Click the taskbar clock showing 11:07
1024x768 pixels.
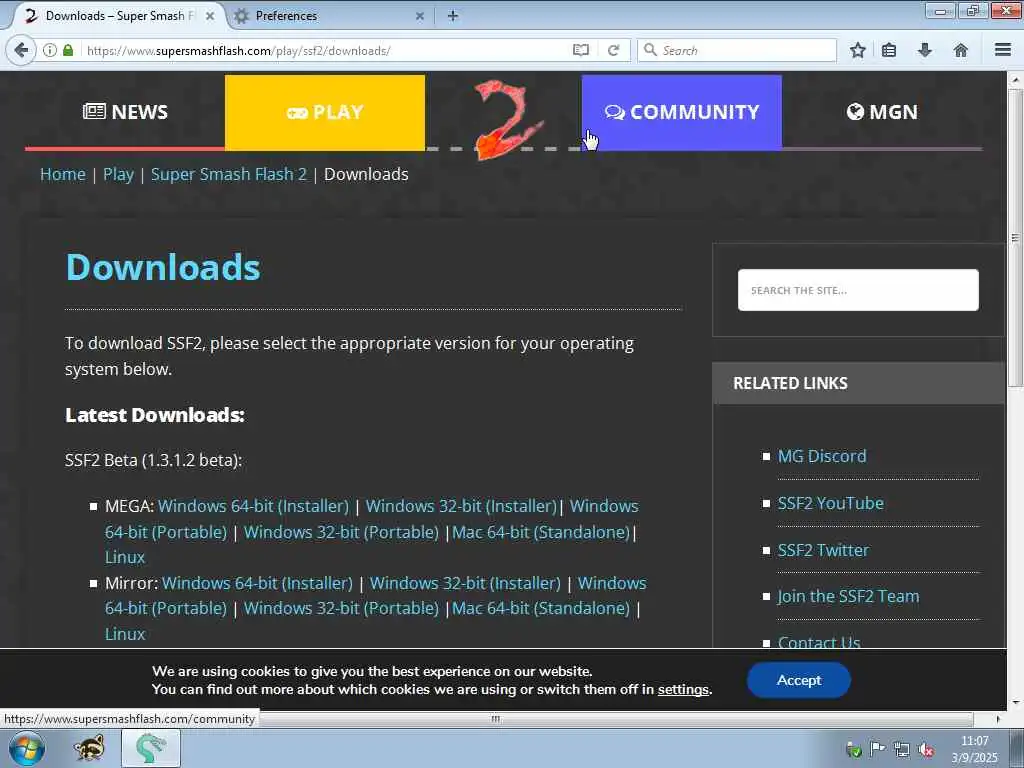pyautogui.click(x=974, y=749)
